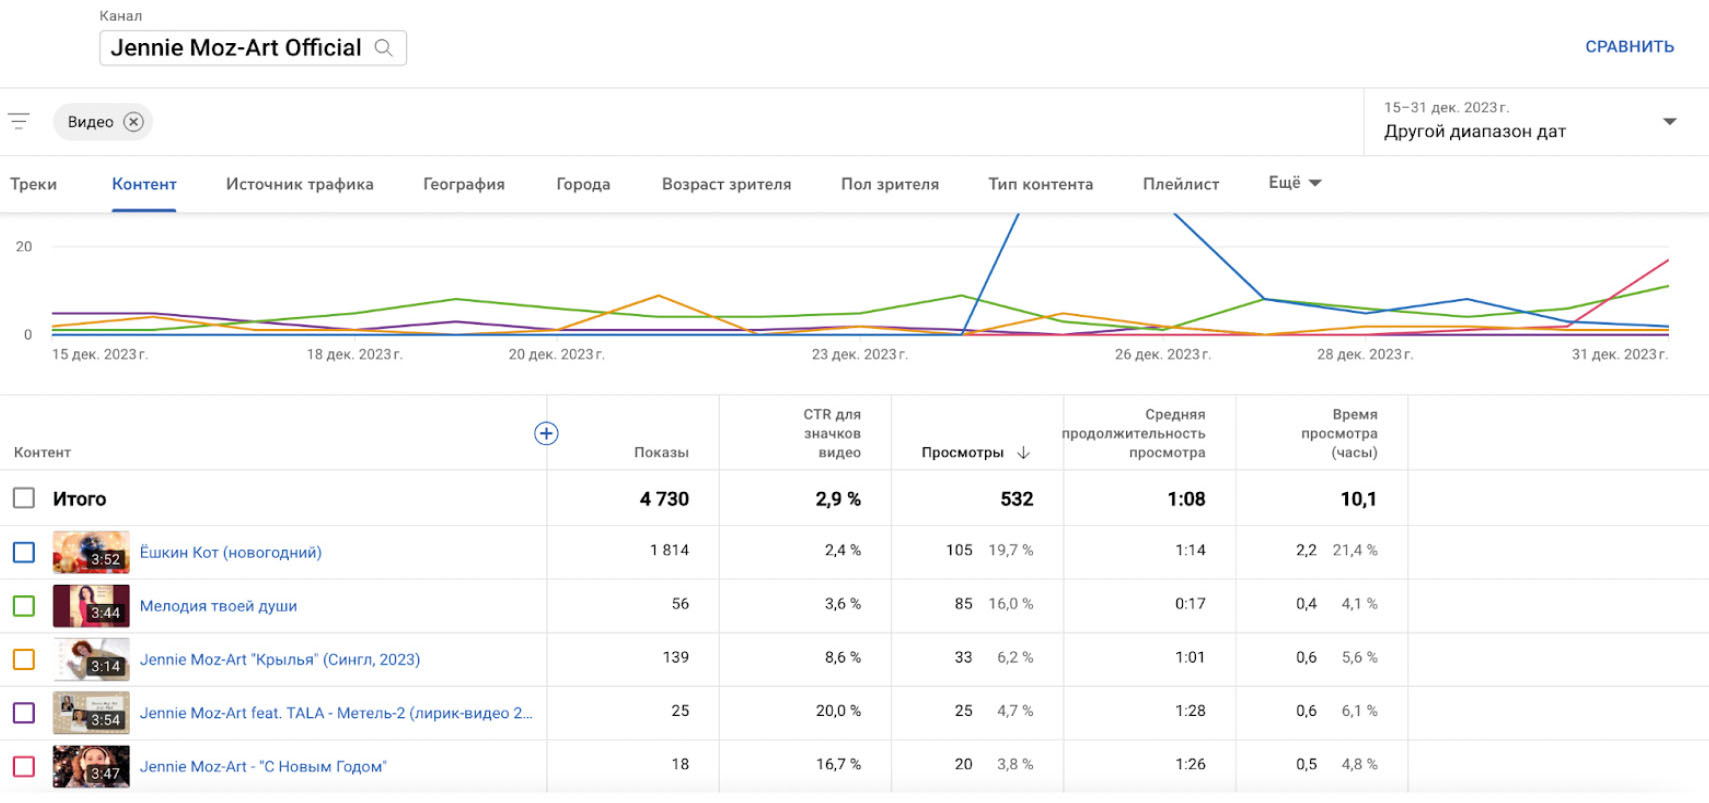Click the search icon in channel field
The width and height of the screenshot is (1709, 803).
click(x=383, y=48)
